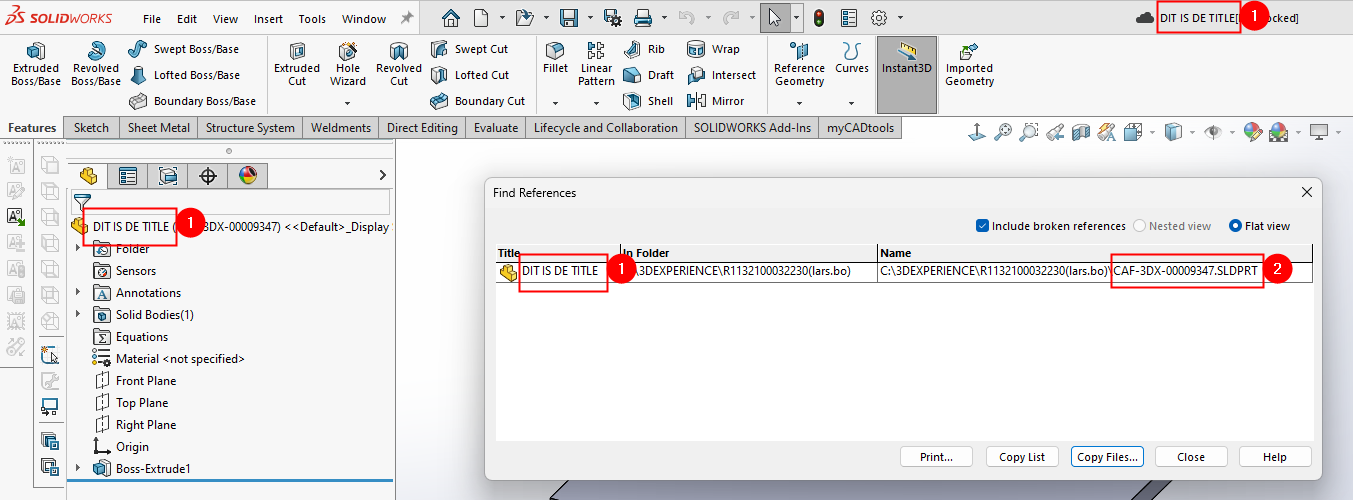The width and height of the screenshot is (1353, 500).
Task: Click the Extruded Boss/Base tool
Action: [36, 63]
